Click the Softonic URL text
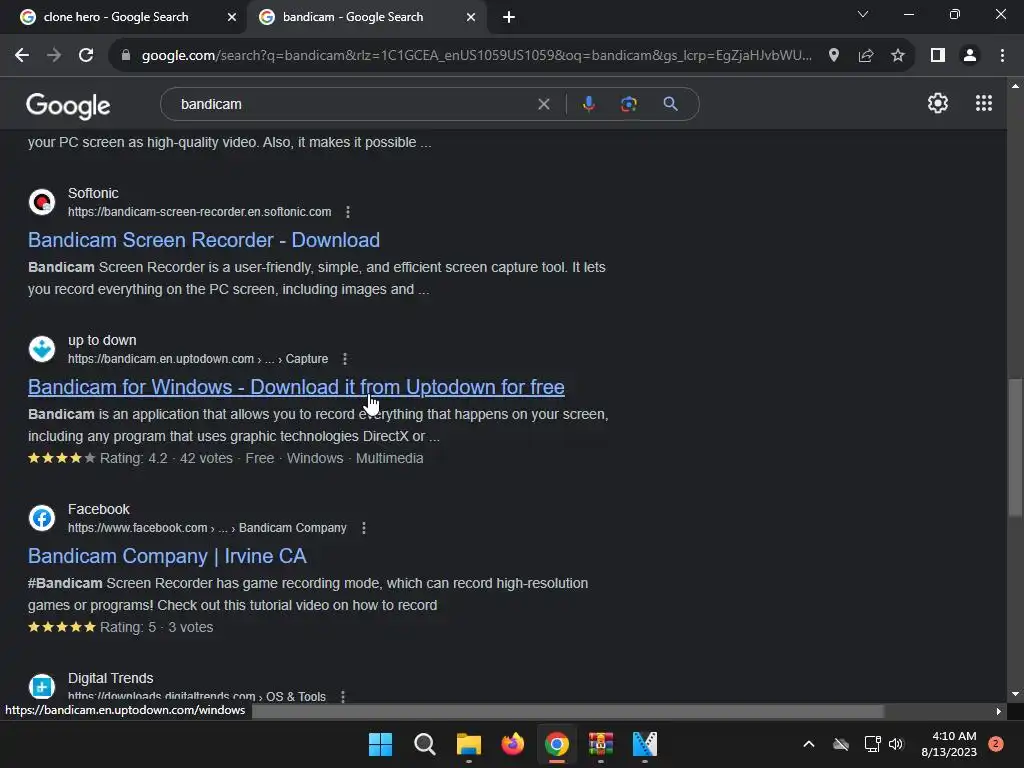 coord(199,212)
